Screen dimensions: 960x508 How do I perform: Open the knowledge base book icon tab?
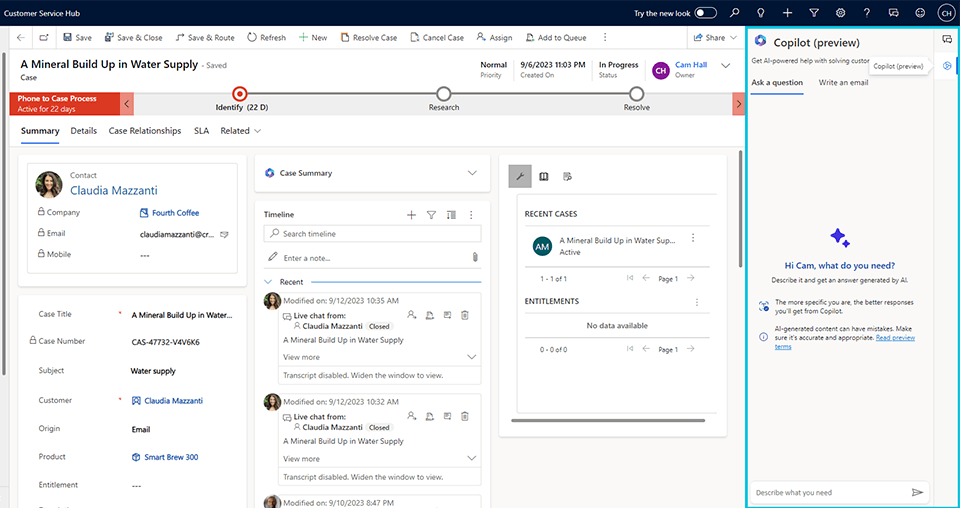tap(544, 176)
